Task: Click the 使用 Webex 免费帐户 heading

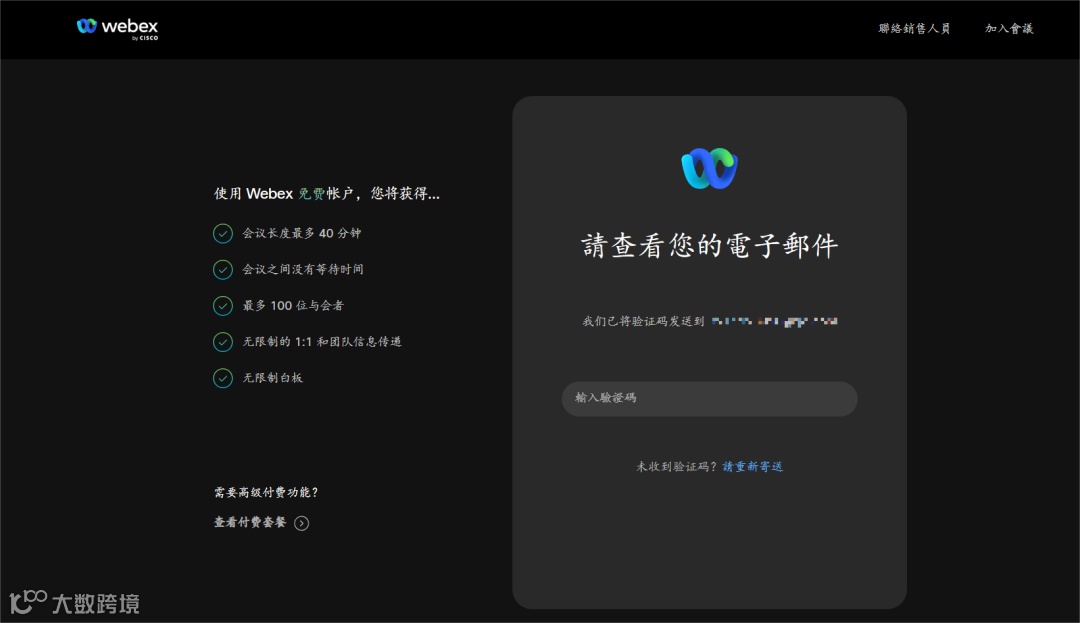Action: point(326,193)
